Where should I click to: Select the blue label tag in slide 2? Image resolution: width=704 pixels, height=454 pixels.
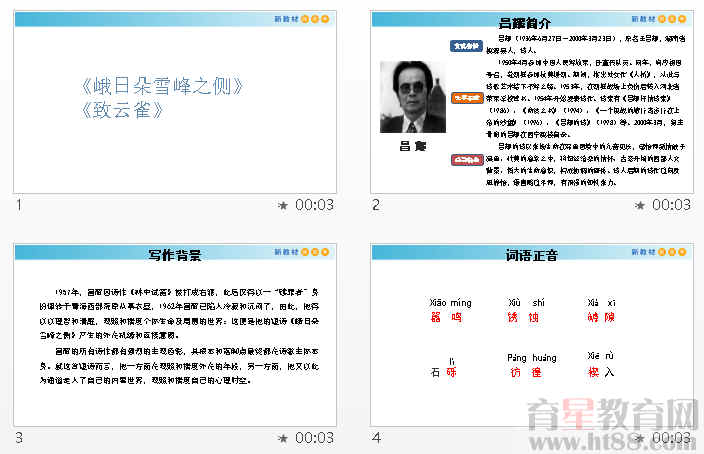coord(464,46)
